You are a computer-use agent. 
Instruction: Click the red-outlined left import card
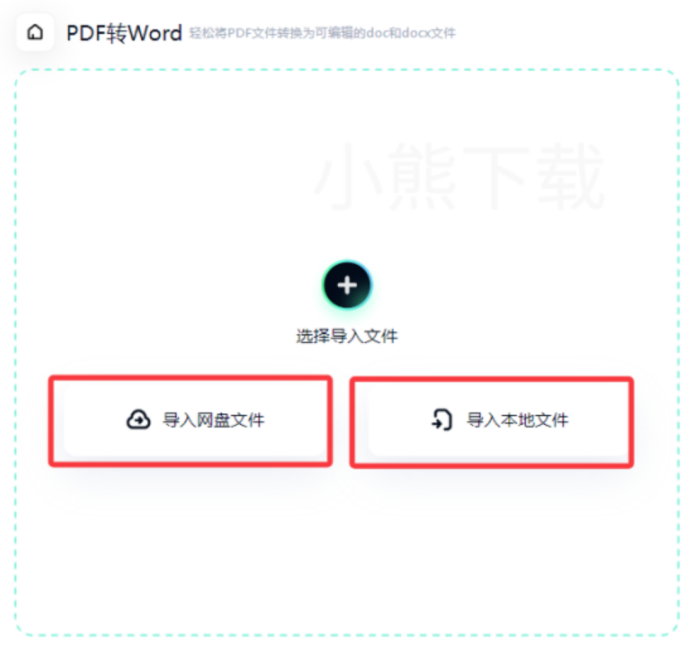click(x=191, y=421)
